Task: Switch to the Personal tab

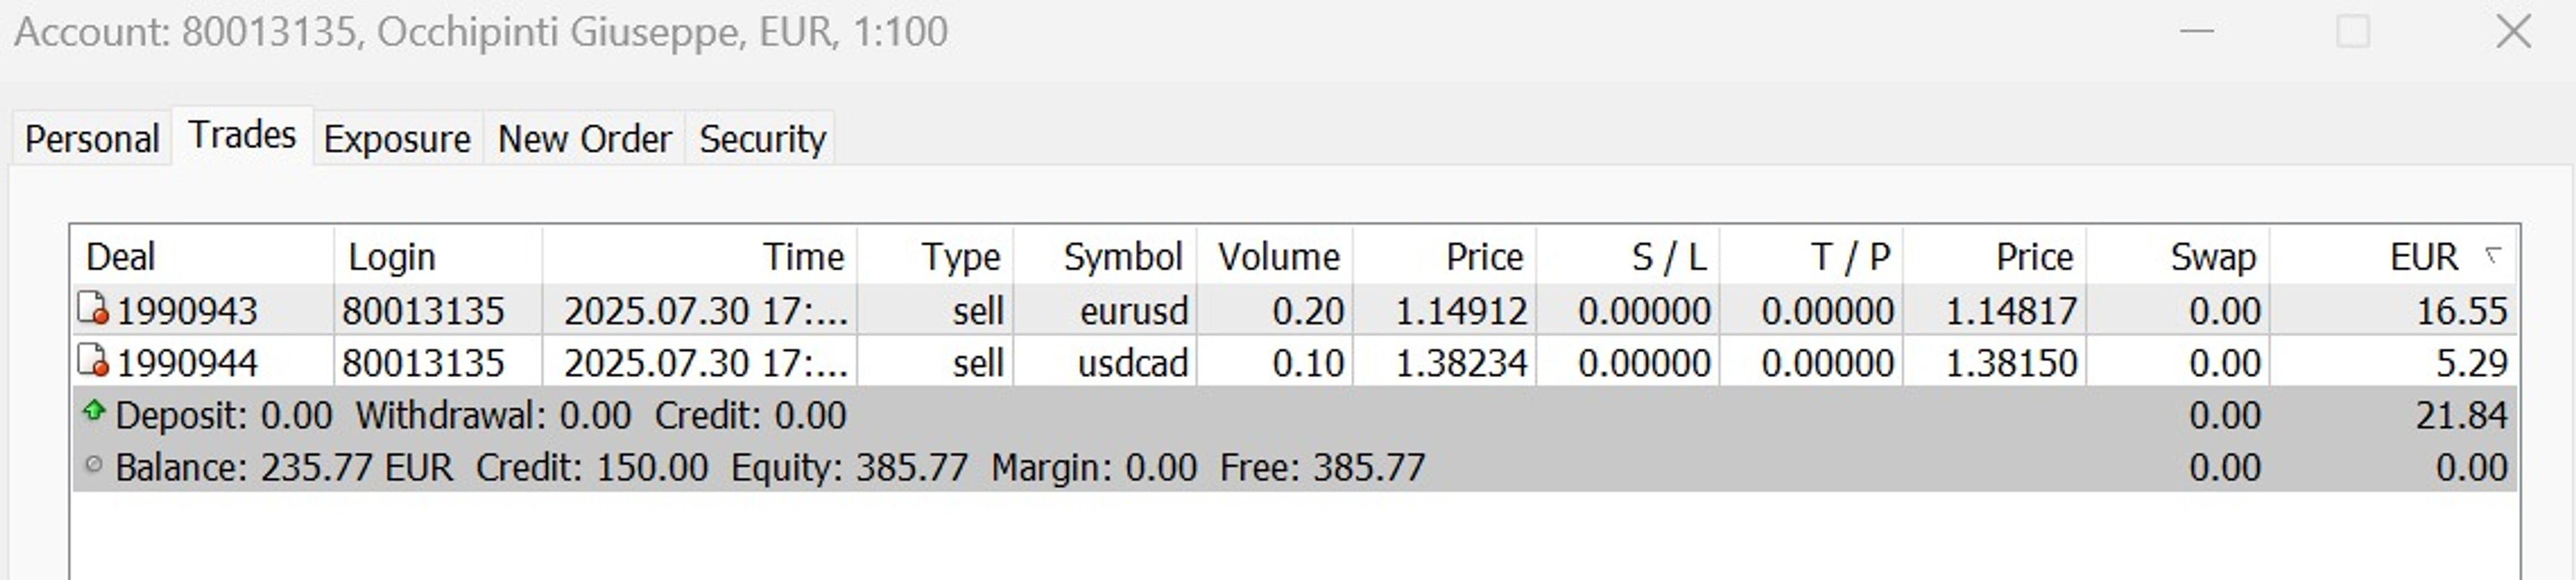Action: click(92, 139)
